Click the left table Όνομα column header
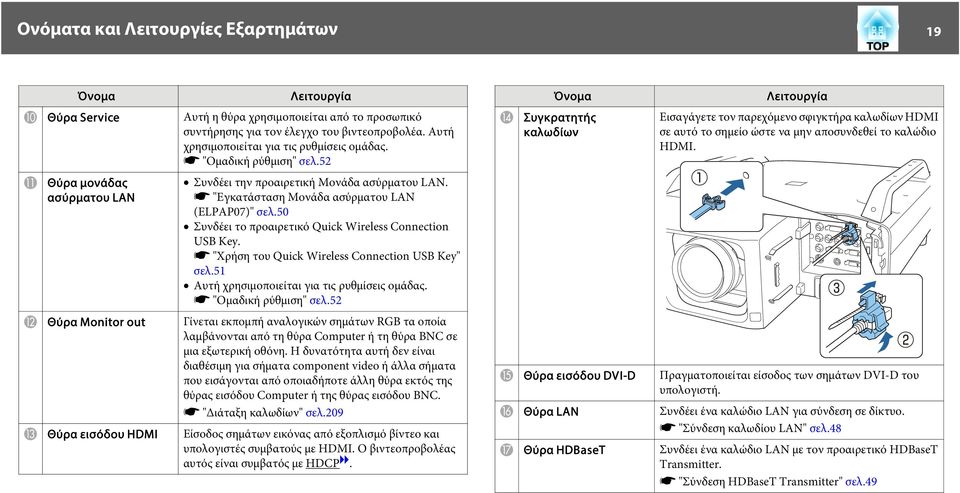The image size is (960, 493). tap(97, 96)
